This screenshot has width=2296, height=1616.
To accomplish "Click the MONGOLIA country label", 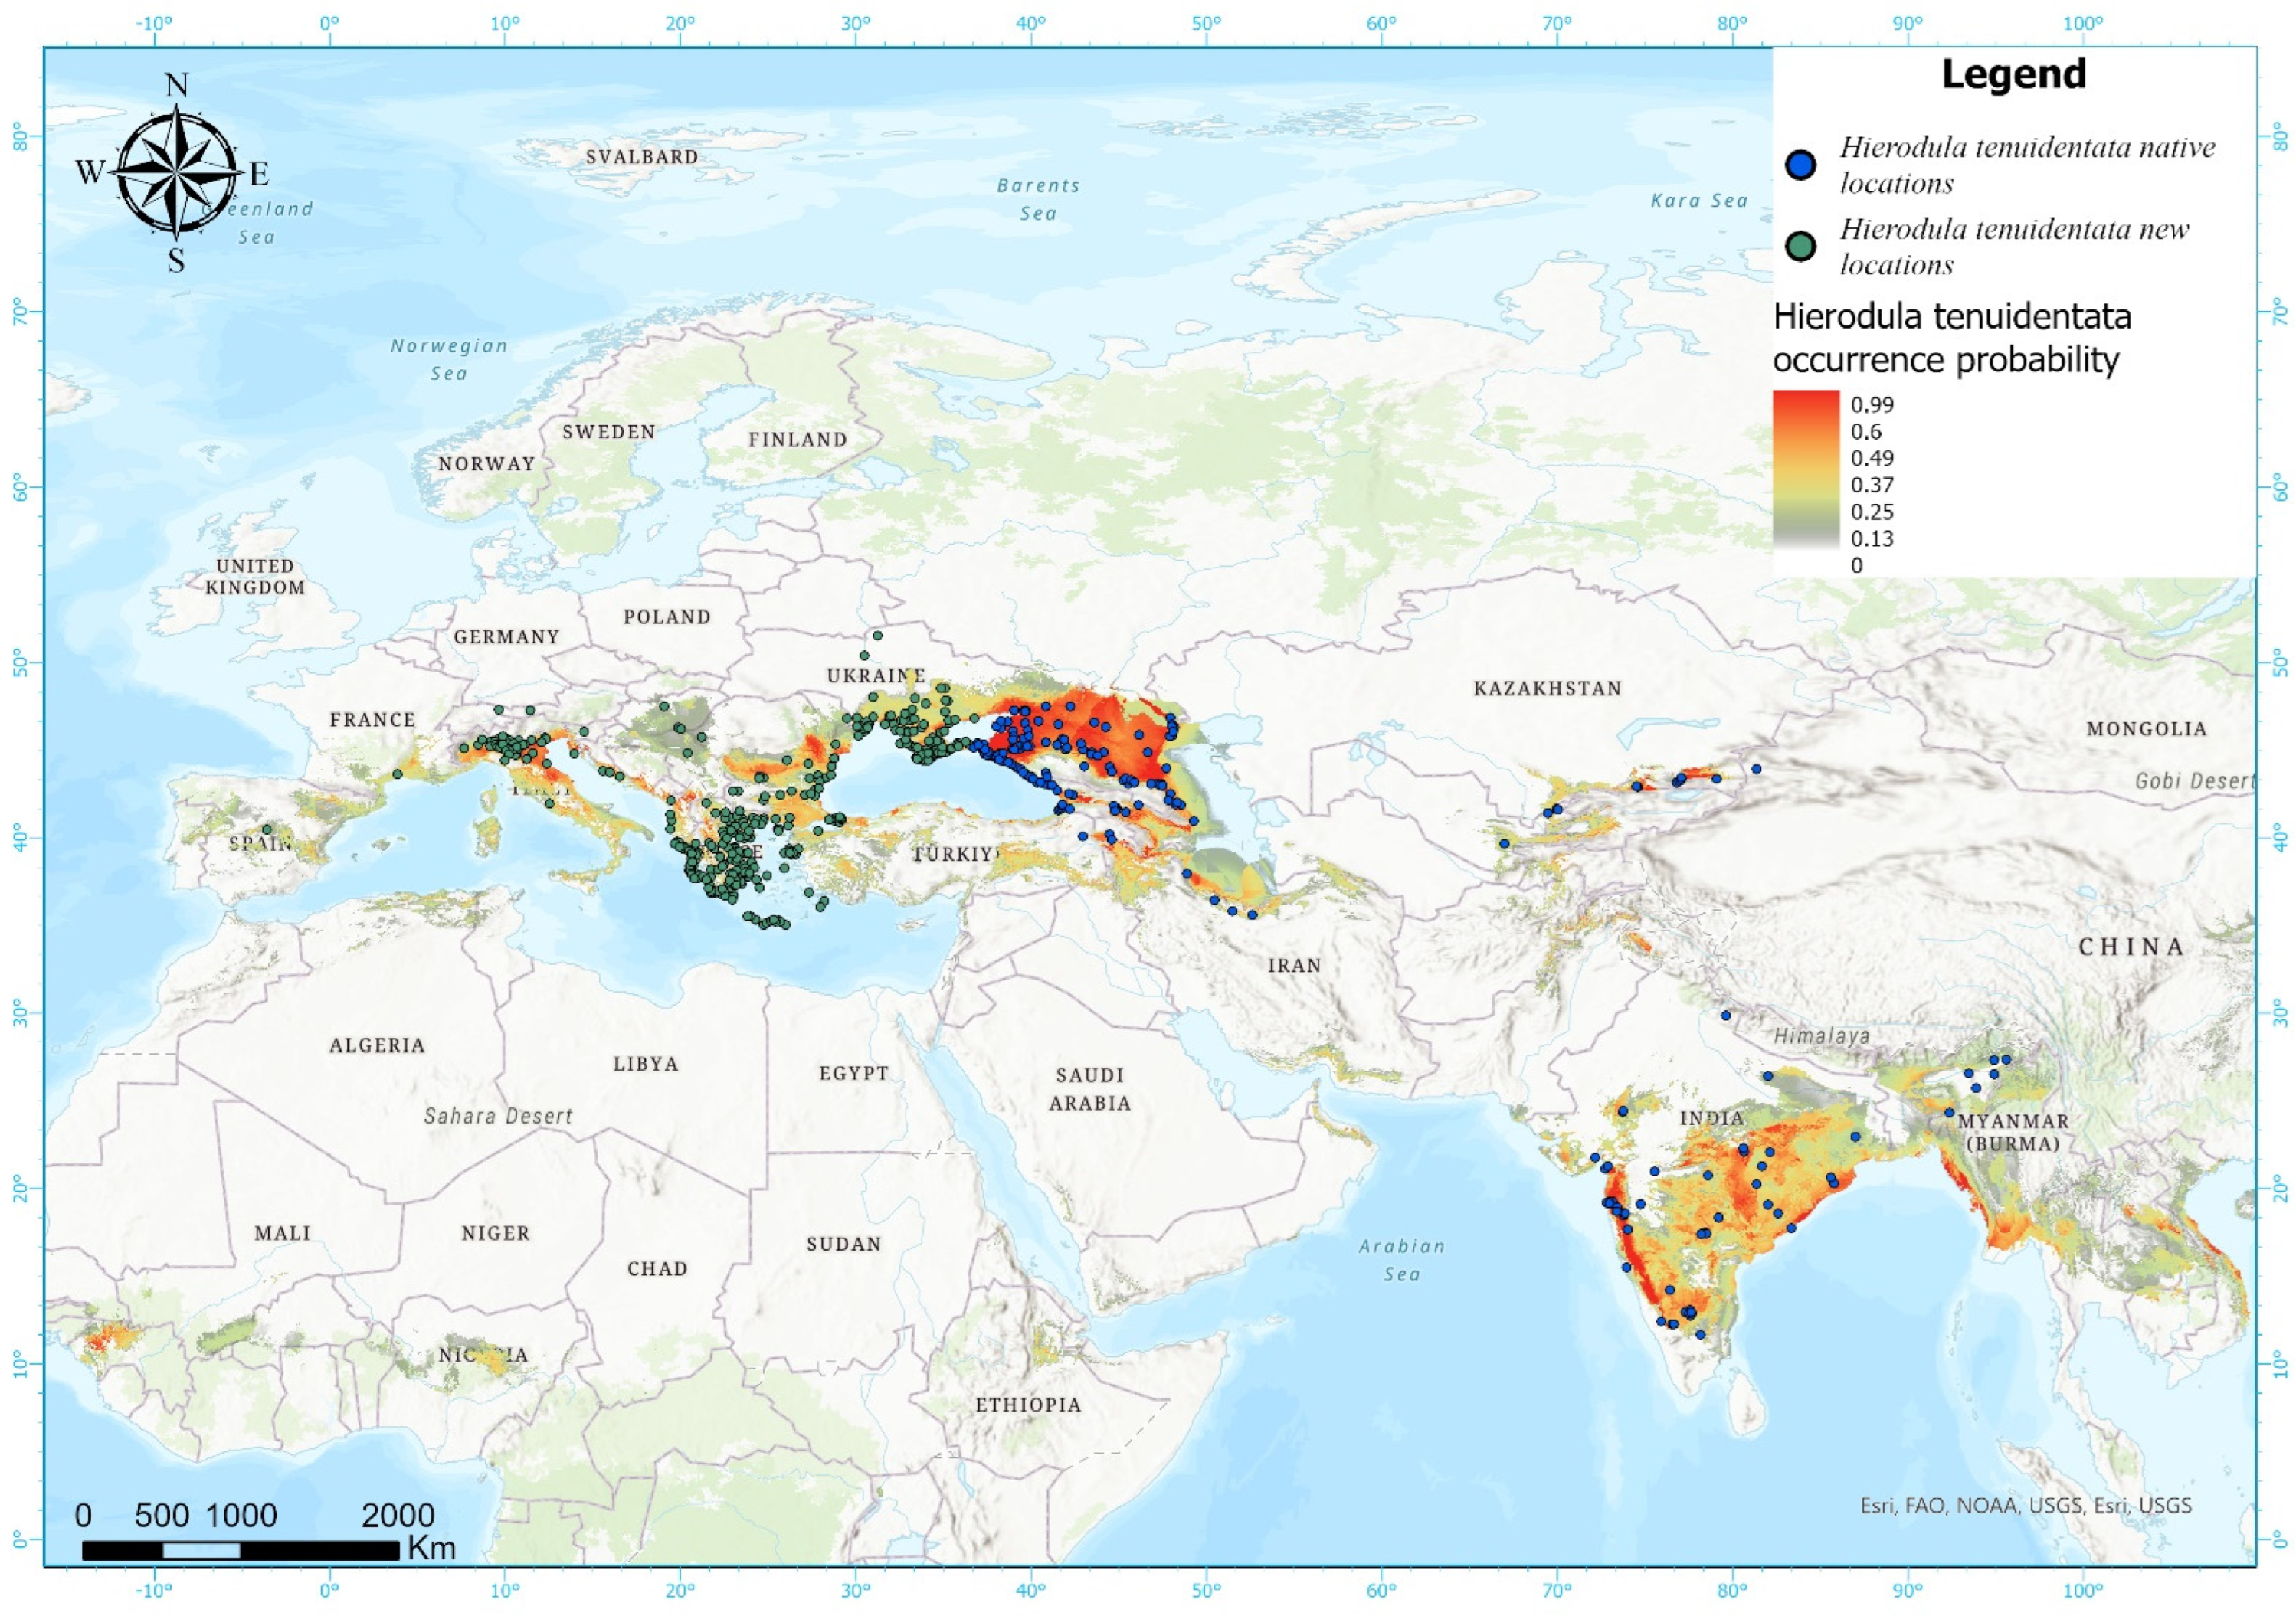I will pos(2146,729).
